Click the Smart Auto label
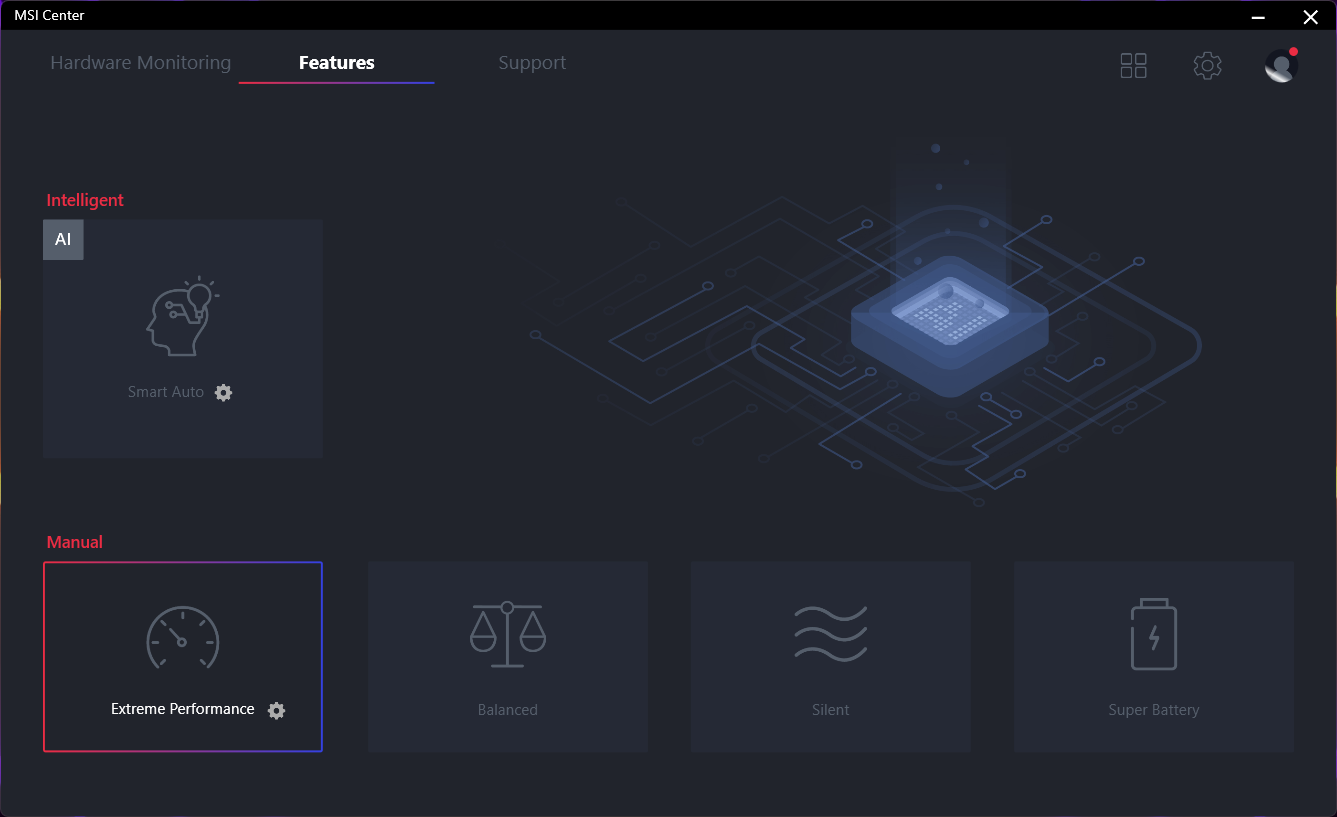This screenshot has width=1337, height=817. (x=166, y=392)
